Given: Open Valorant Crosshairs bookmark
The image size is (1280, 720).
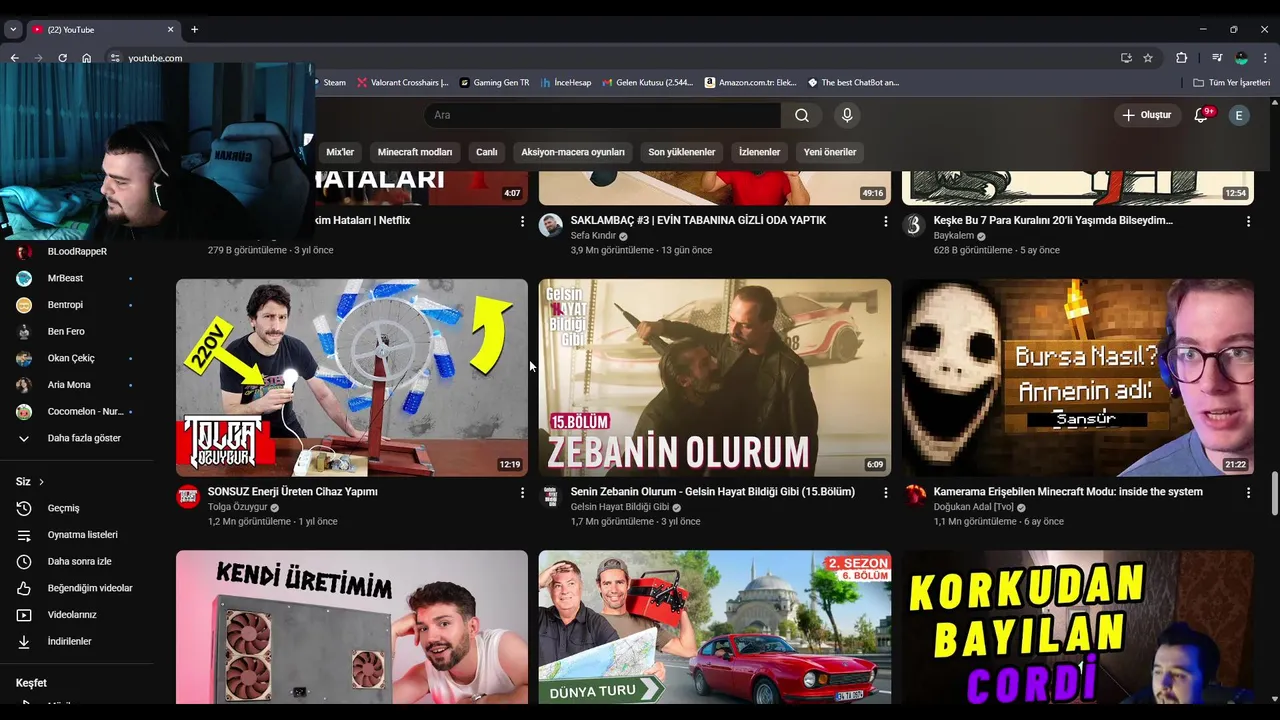Looking at the screenshot, I should pos(402,83).
